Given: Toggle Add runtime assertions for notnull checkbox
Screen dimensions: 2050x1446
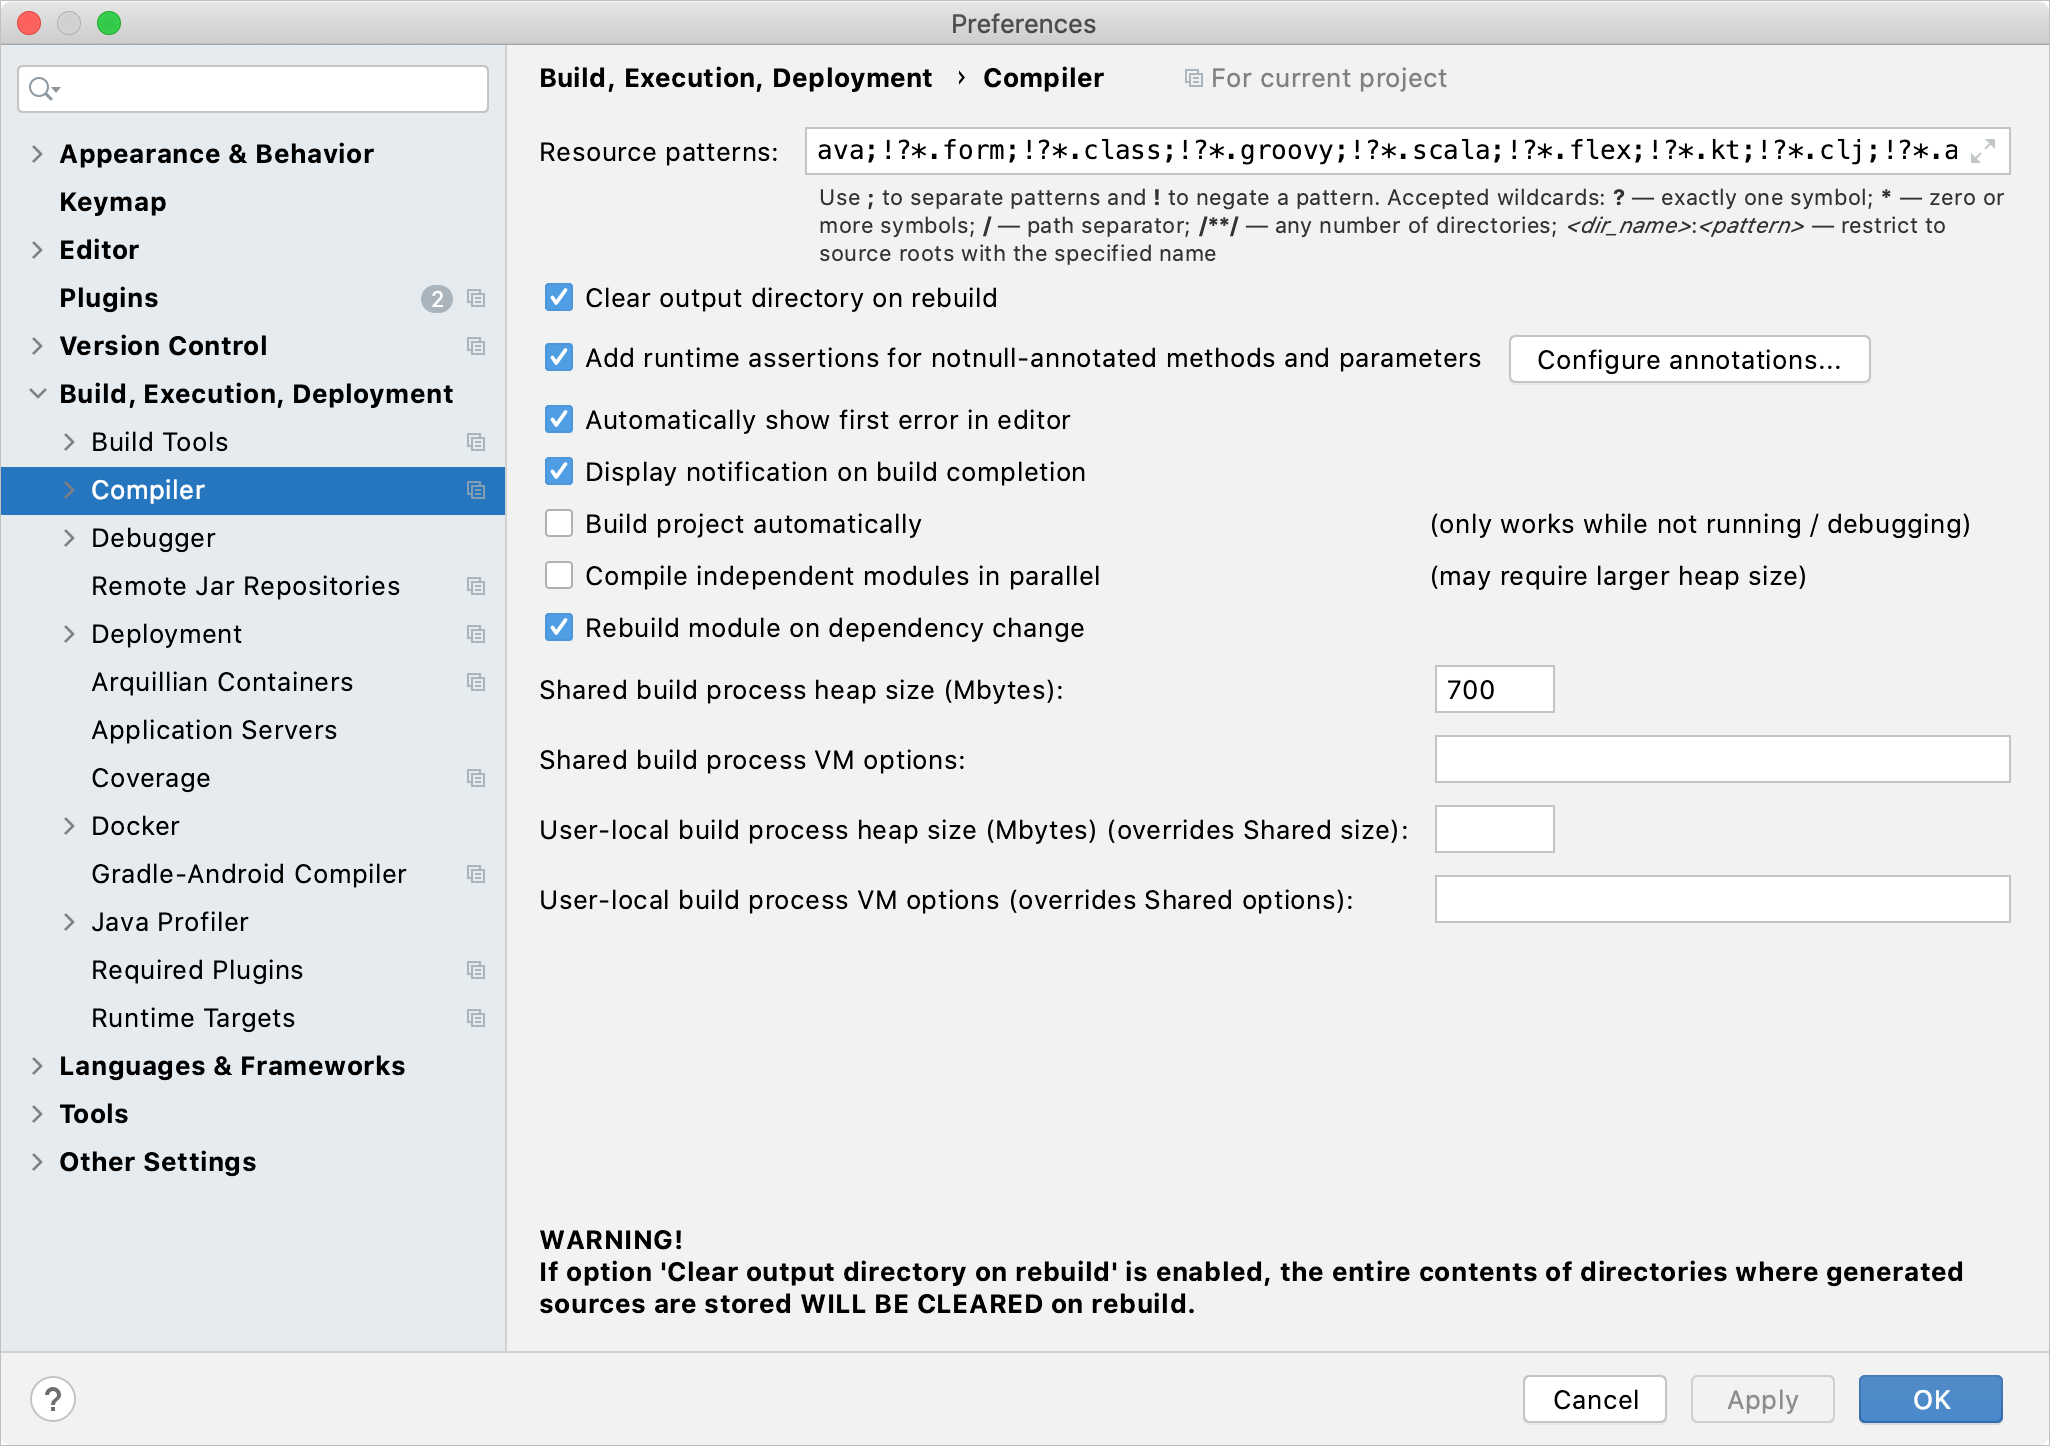Looking at the screenshot, I should 559,358.
